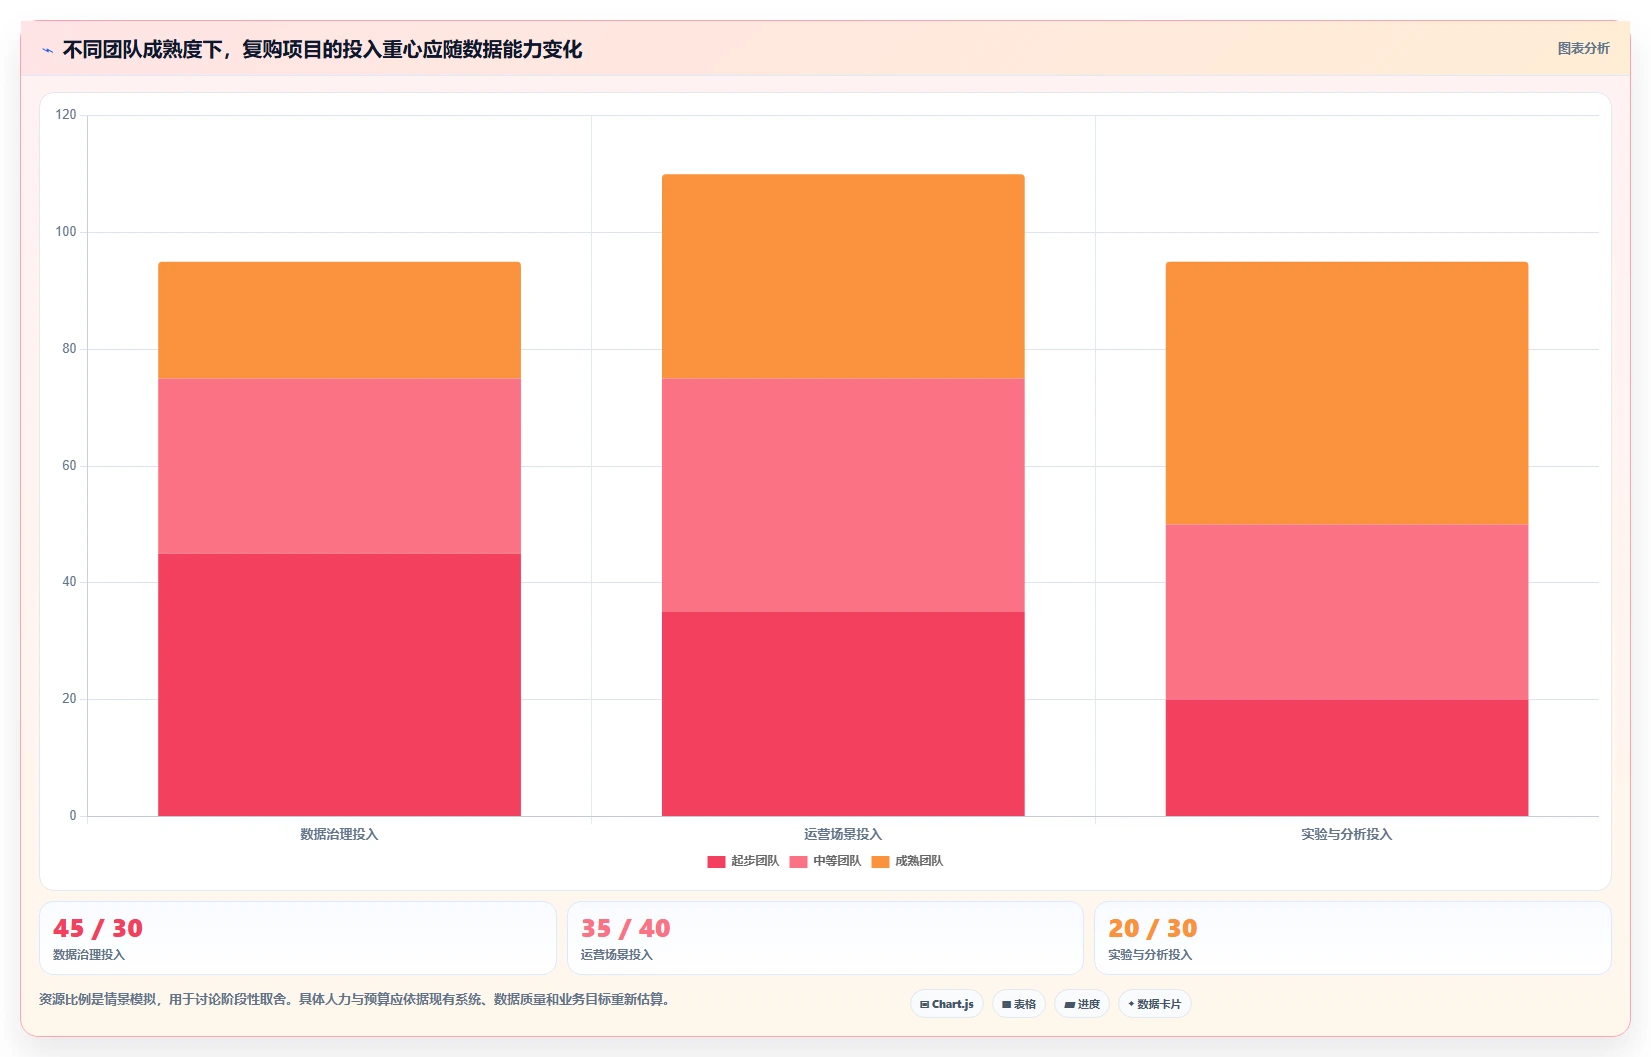Click the 数据治理投入 caption in stat card
Image resolution: width=1651 pixels, height=1057 pixels.
coord(89,955)
